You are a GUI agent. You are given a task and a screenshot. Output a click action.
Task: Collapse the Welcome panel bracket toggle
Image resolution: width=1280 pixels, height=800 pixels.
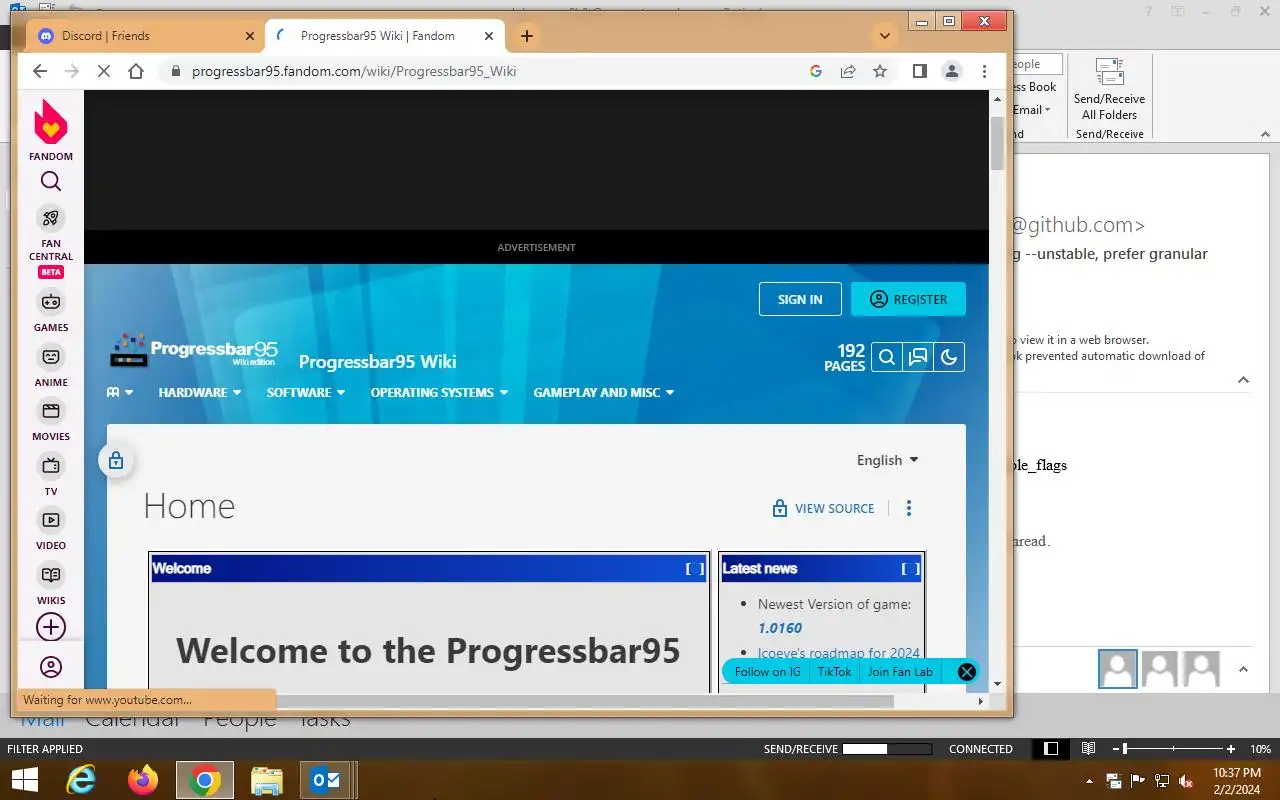coord(694,568)
